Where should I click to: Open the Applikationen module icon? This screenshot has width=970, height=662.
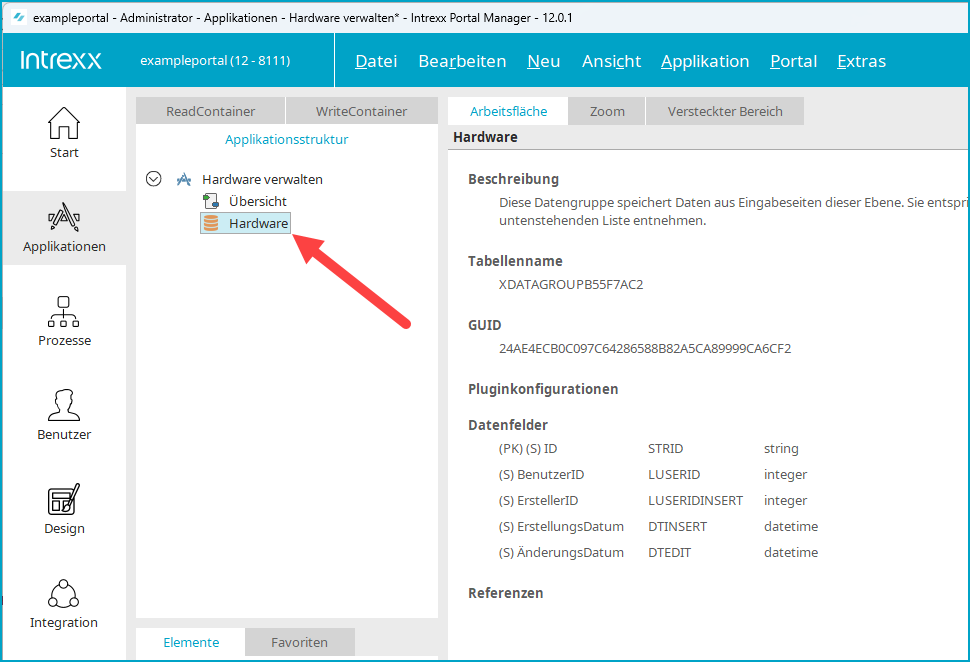[x=64, y=217]
